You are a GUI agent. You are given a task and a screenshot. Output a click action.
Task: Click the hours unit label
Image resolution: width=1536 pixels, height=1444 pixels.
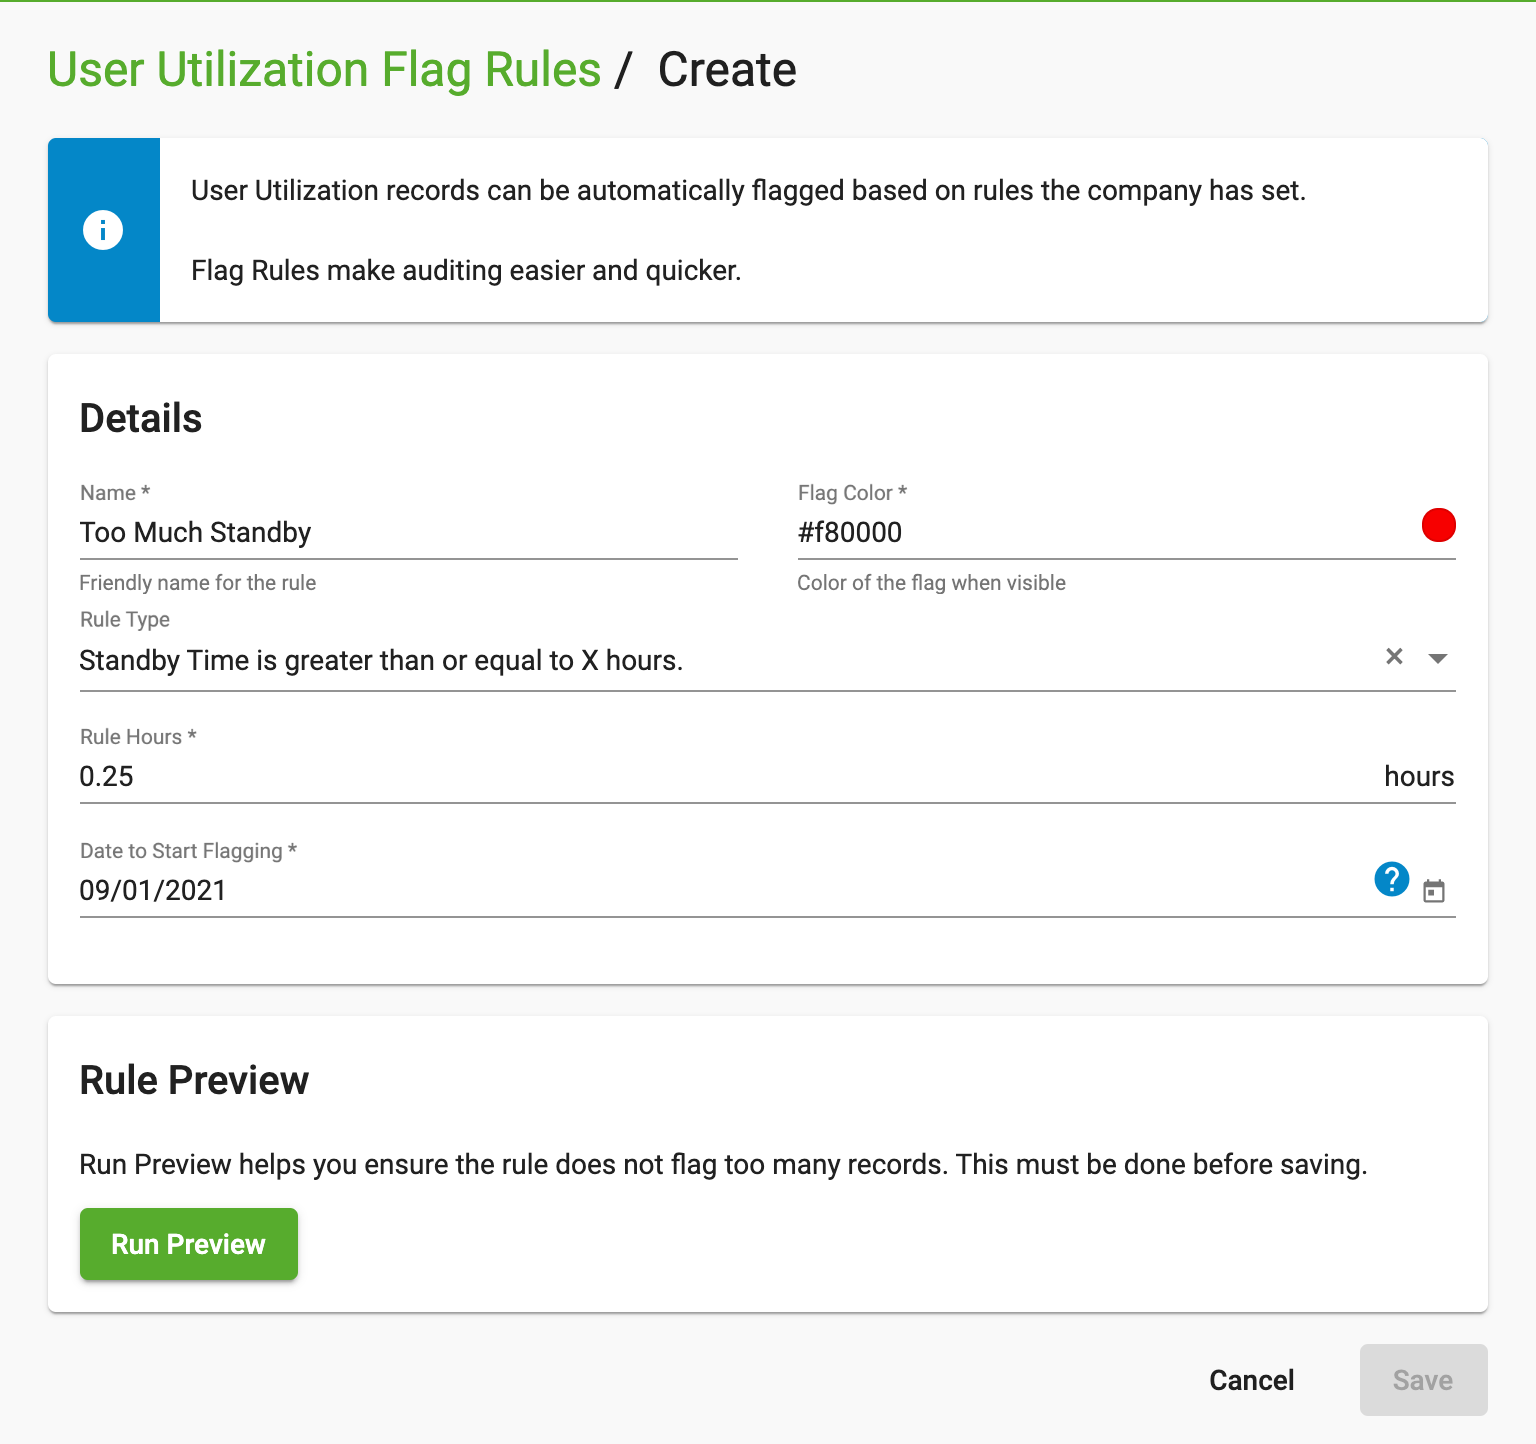[x=1418, y=776]
